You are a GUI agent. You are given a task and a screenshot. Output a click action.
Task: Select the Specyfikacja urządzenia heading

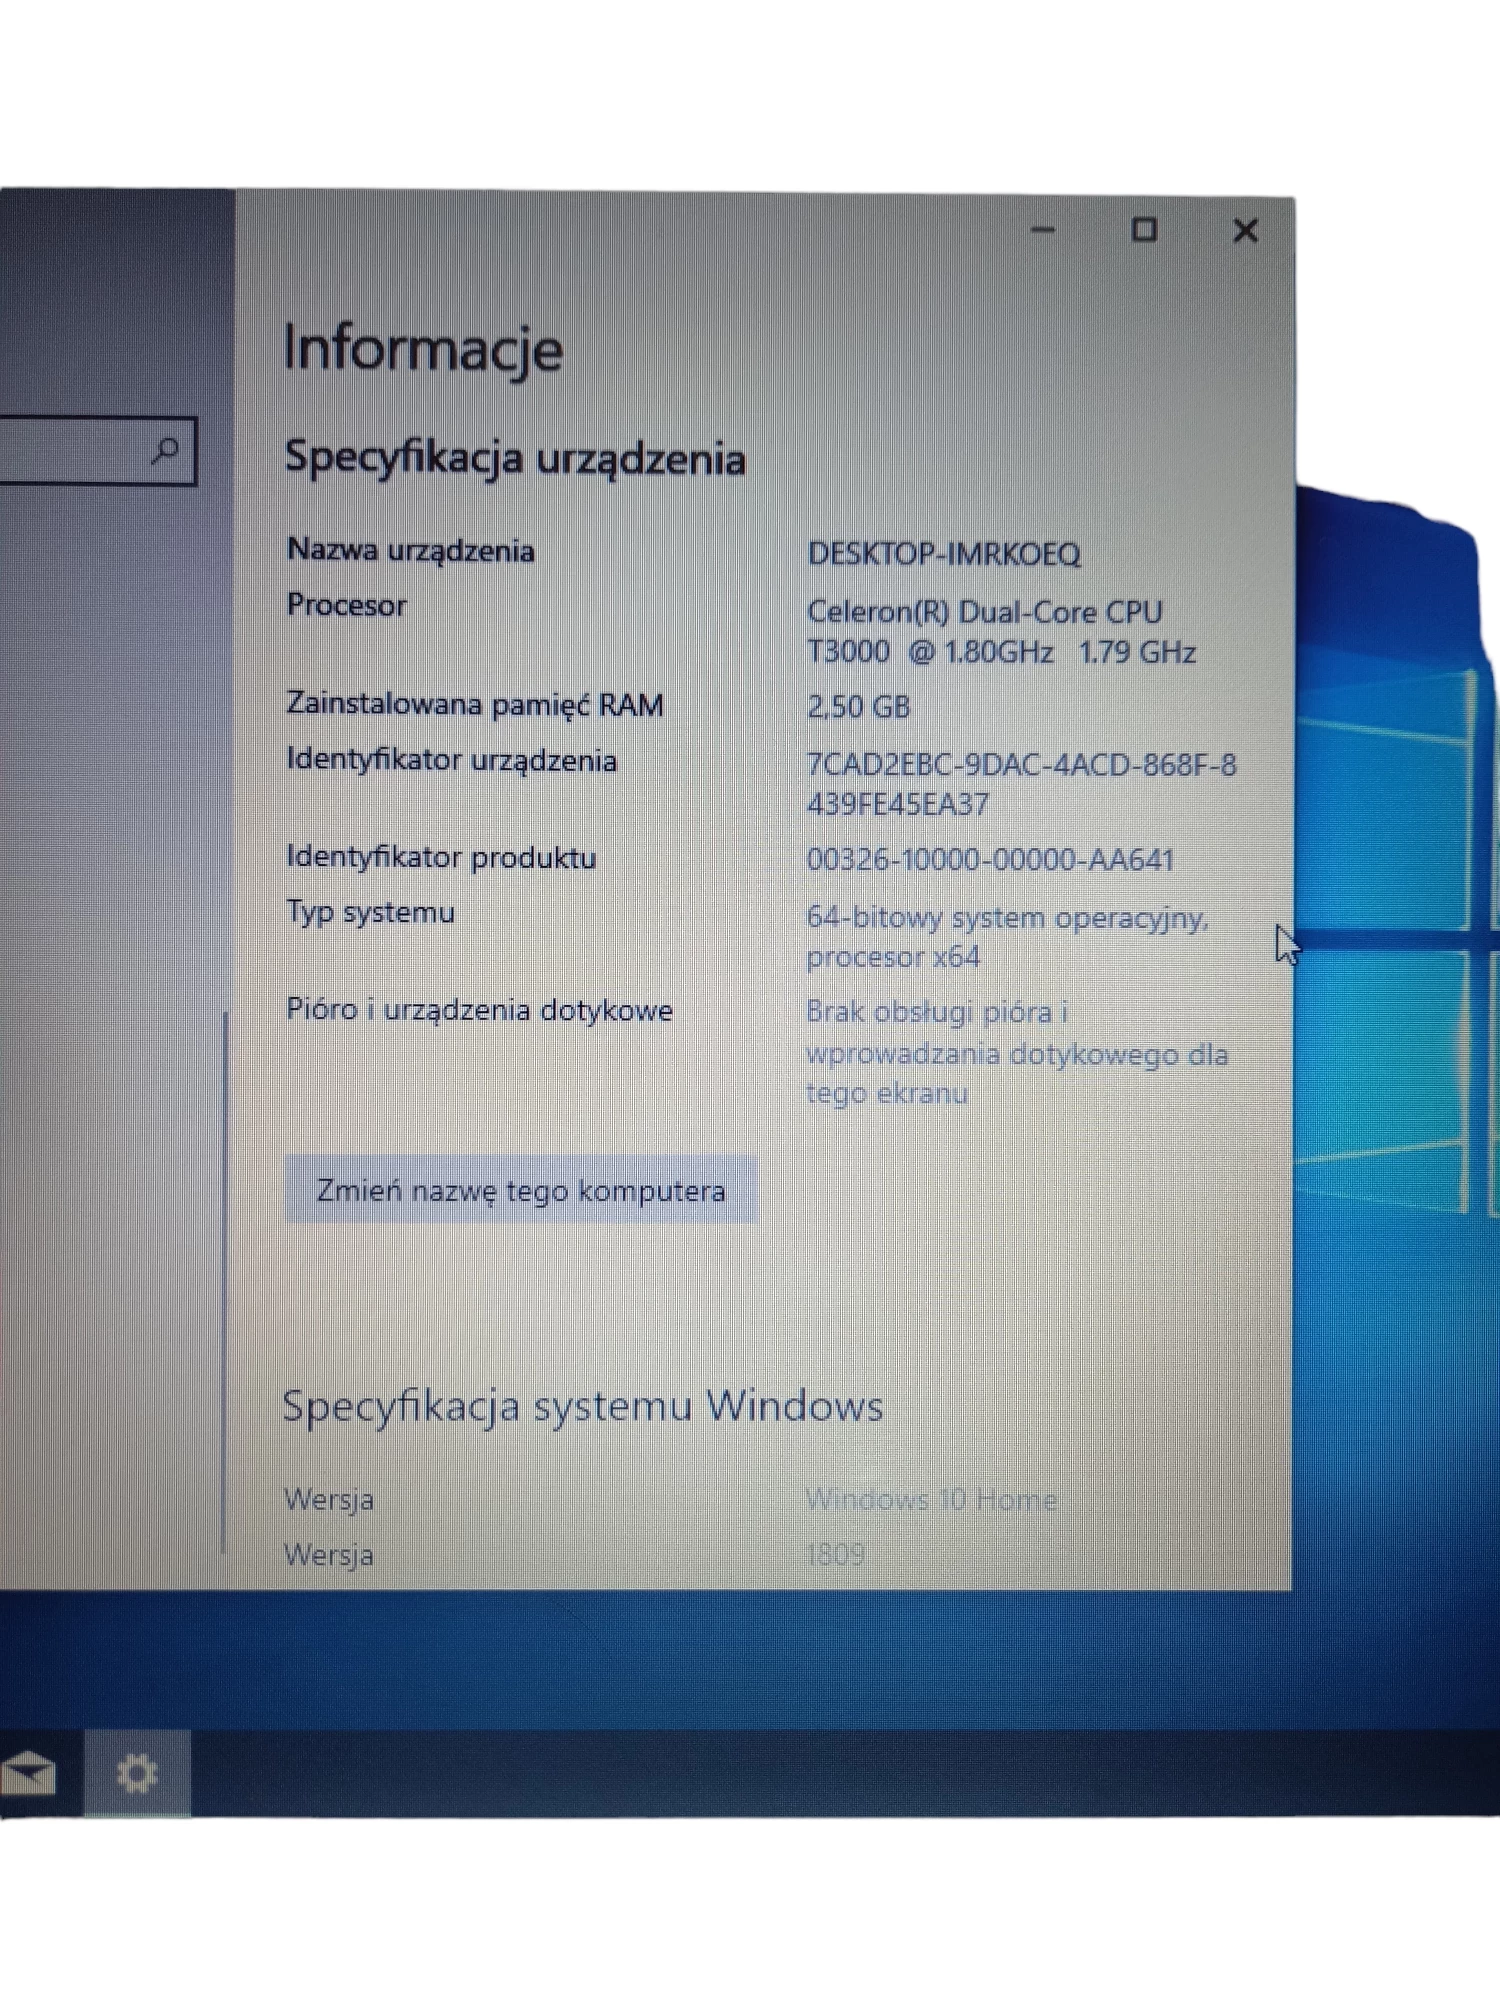point(515,458)
